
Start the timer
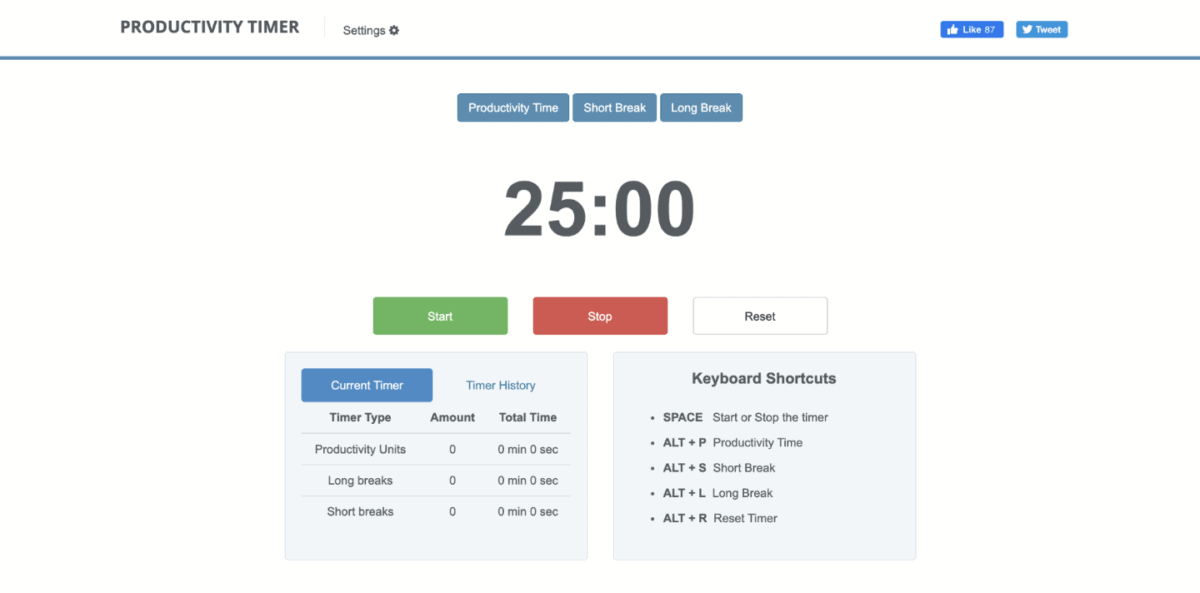(x=440, y=315)
